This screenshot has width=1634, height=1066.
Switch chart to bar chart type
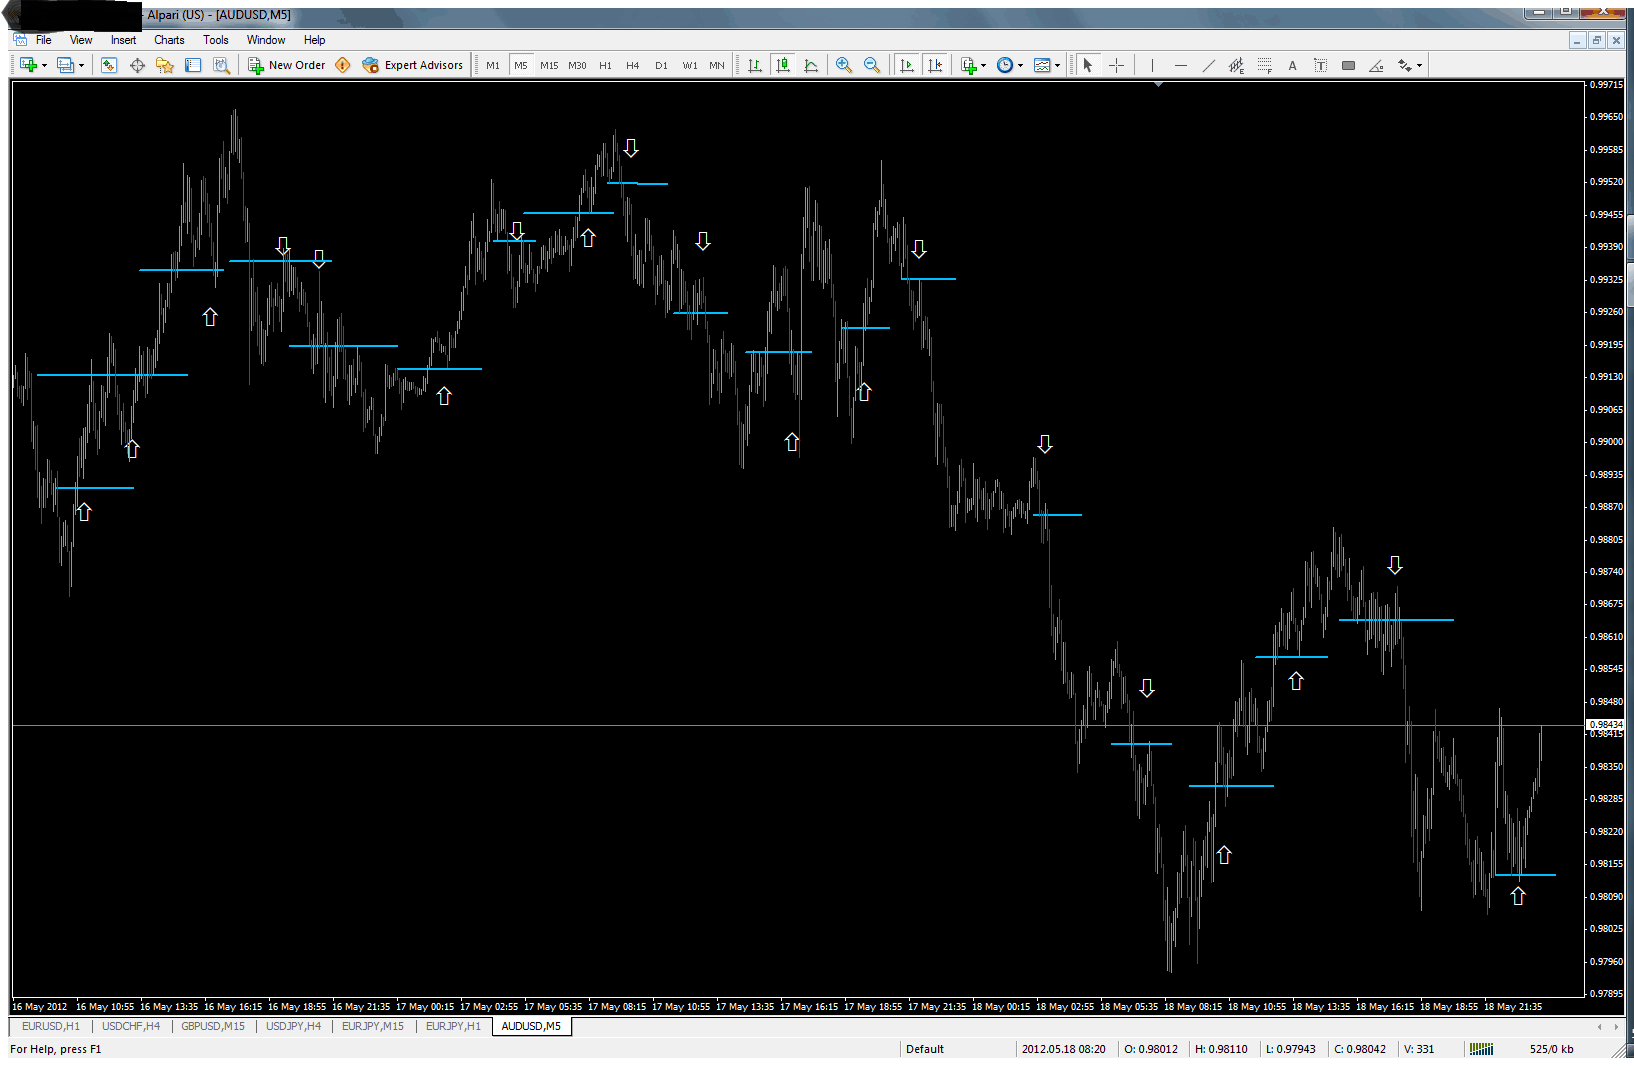click(x=755, y=65)
